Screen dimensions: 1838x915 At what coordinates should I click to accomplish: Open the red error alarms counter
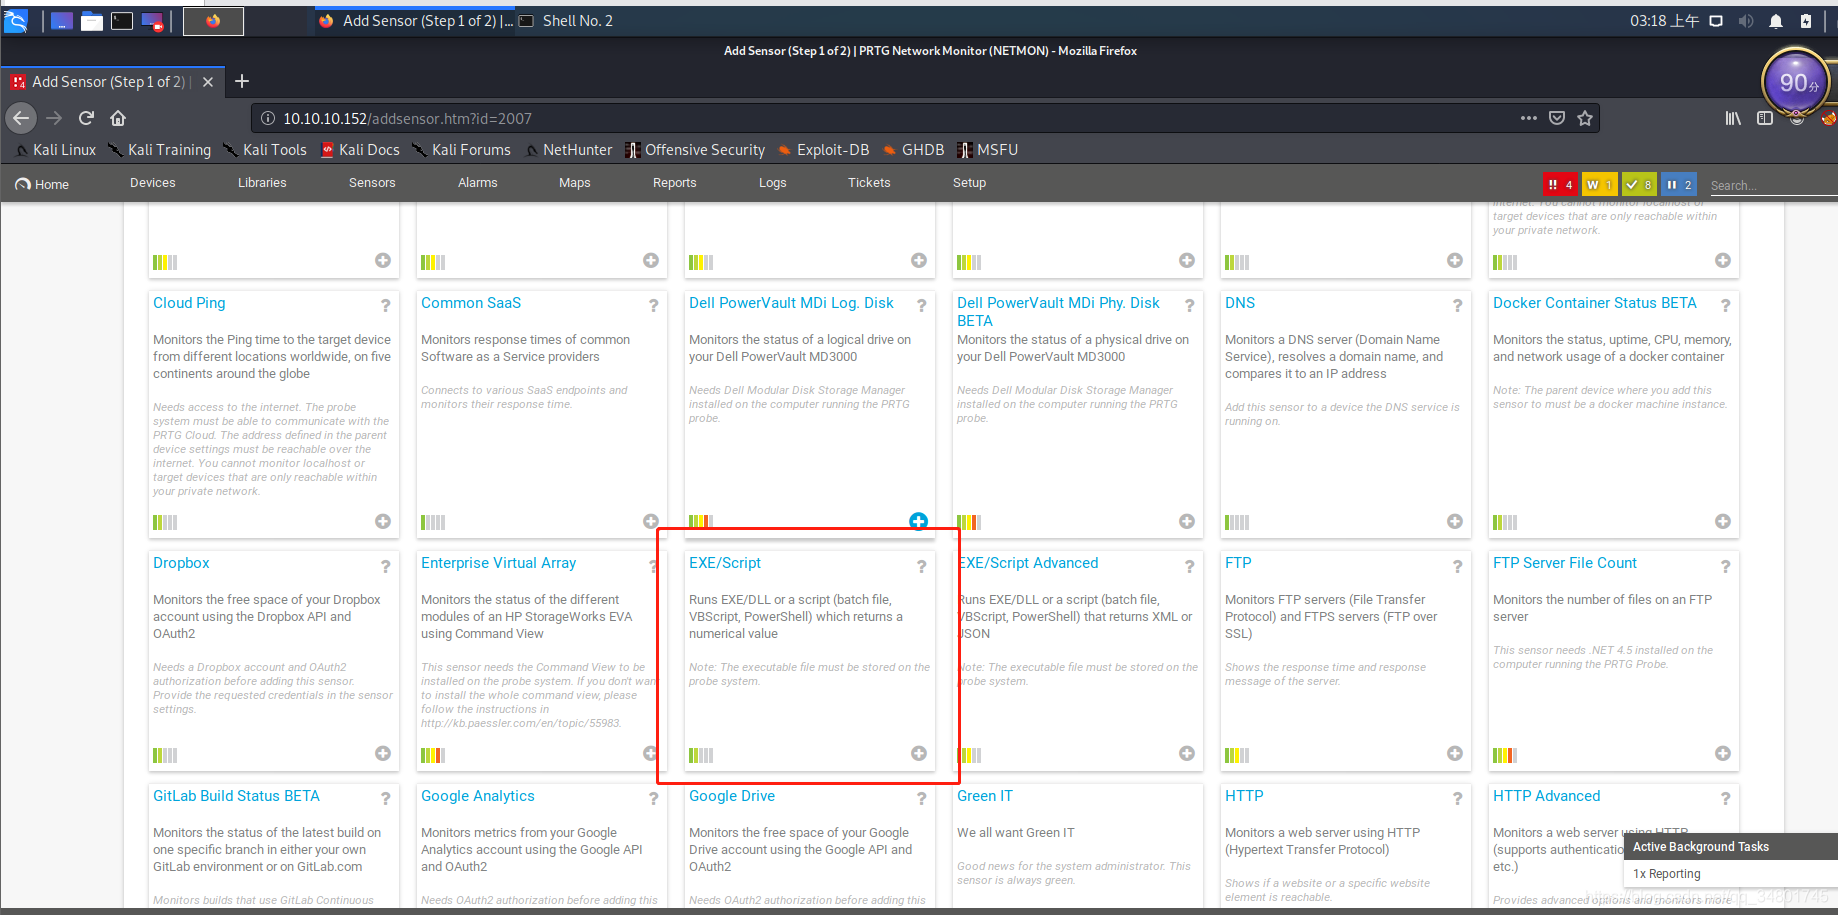[1560, 184]
